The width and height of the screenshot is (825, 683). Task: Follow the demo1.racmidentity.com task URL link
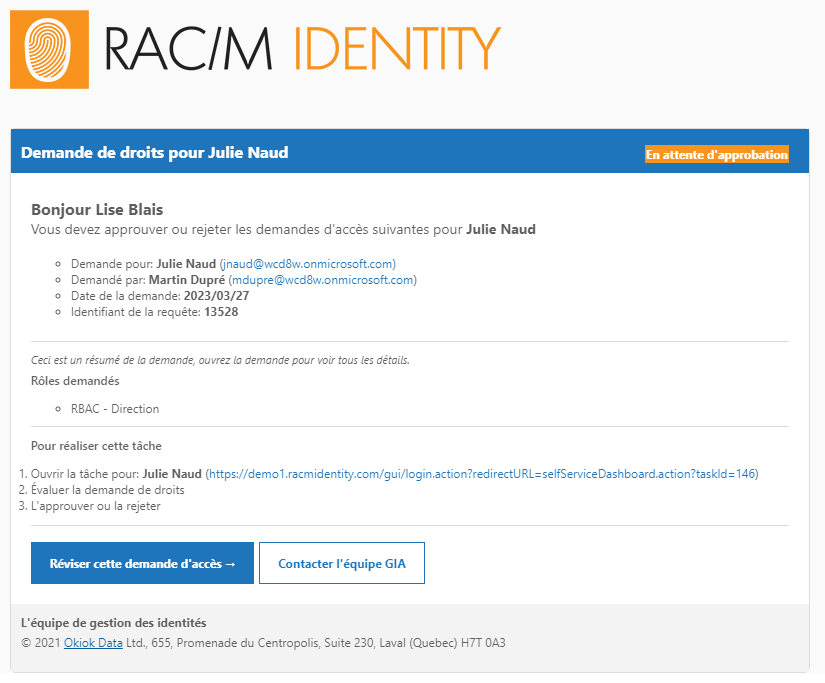point(482,474)
